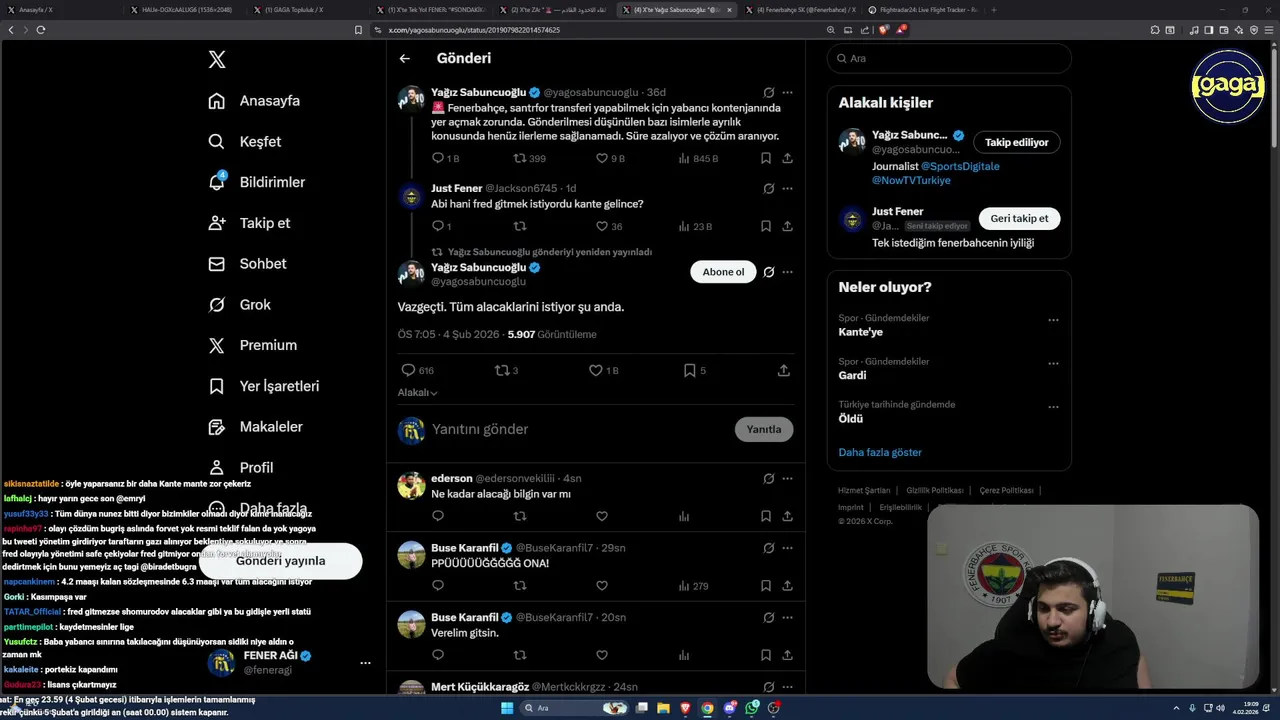The height and width of the screenshot is (720, 1280).
Task: Open Anasayfa home page
Action: click(x=254, y=101)
